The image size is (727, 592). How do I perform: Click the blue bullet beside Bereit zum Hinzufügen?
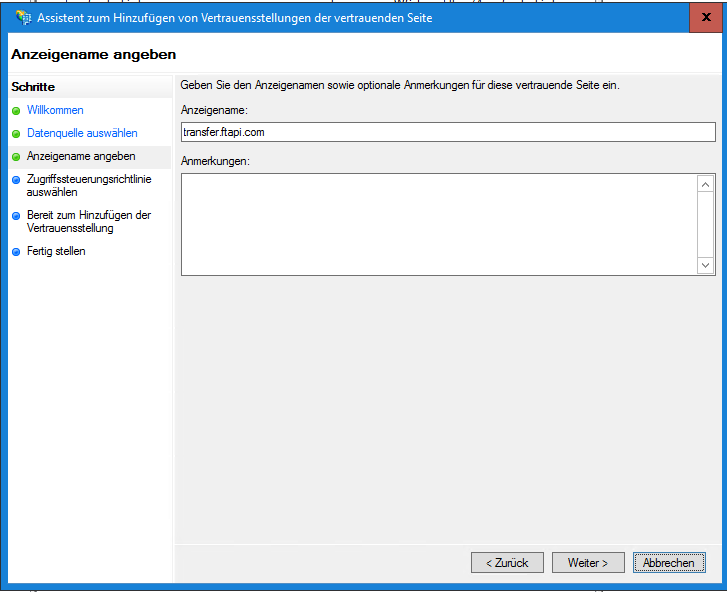click(16, 216)
